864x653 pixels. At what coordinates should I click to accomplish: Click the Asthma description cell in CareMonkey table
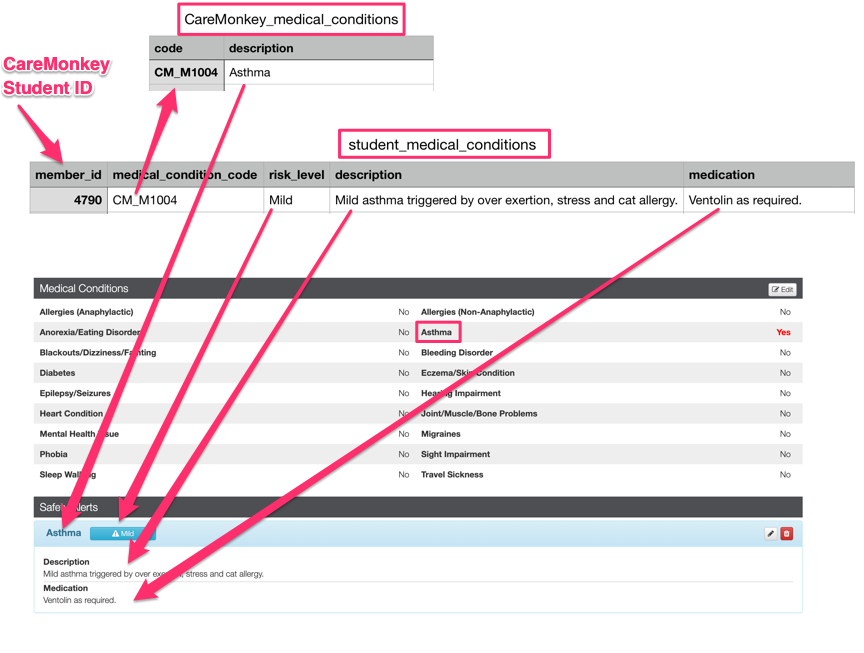pyautogui.click(x=328, y=72)
